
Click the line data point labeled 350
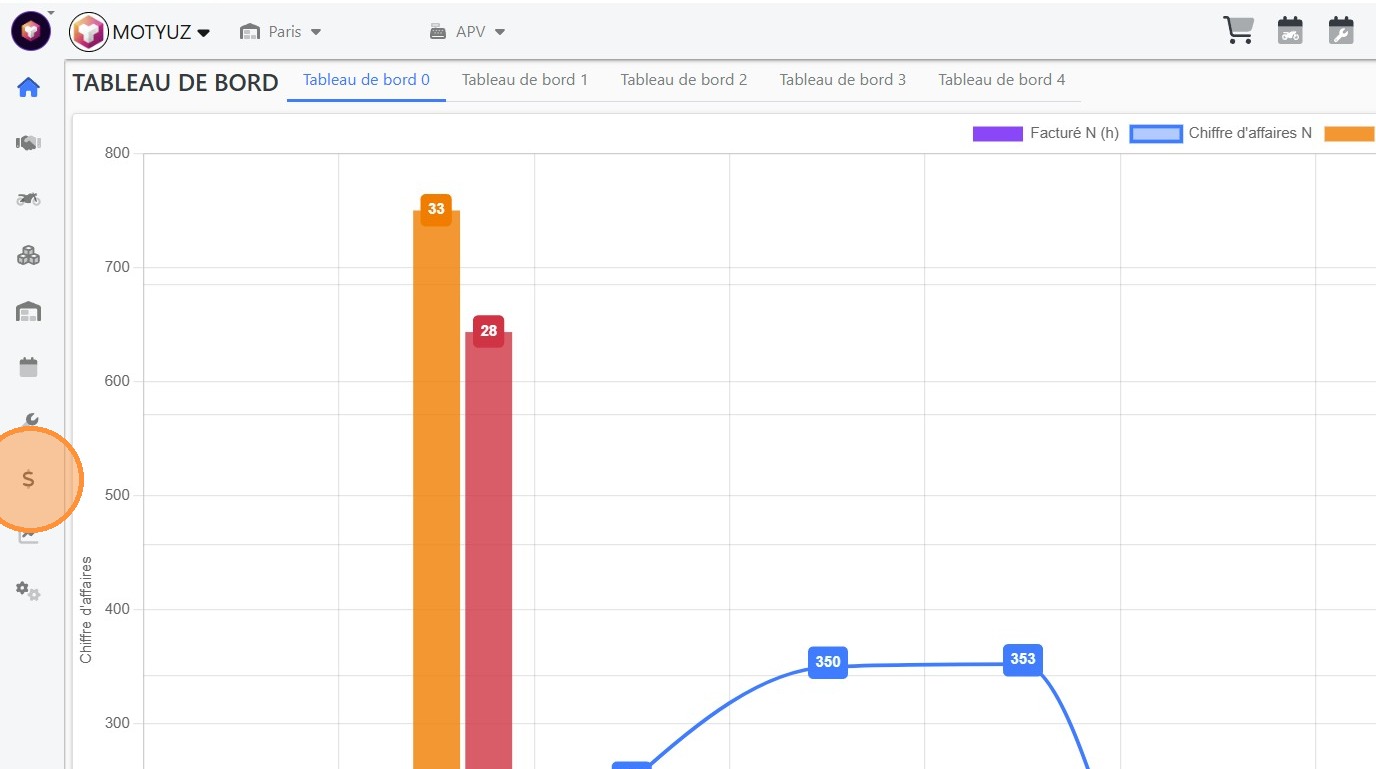pos(828,662)
